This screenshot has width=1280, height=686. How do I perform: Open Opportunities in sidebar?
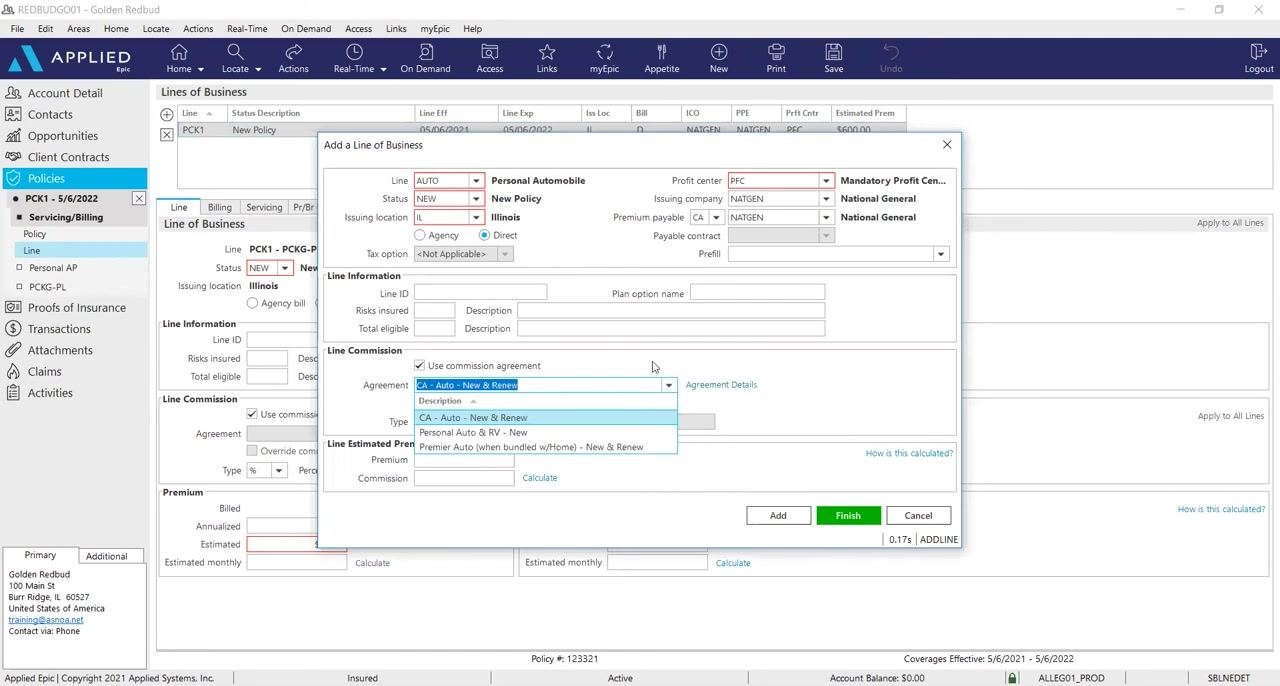tap(63, 136)
